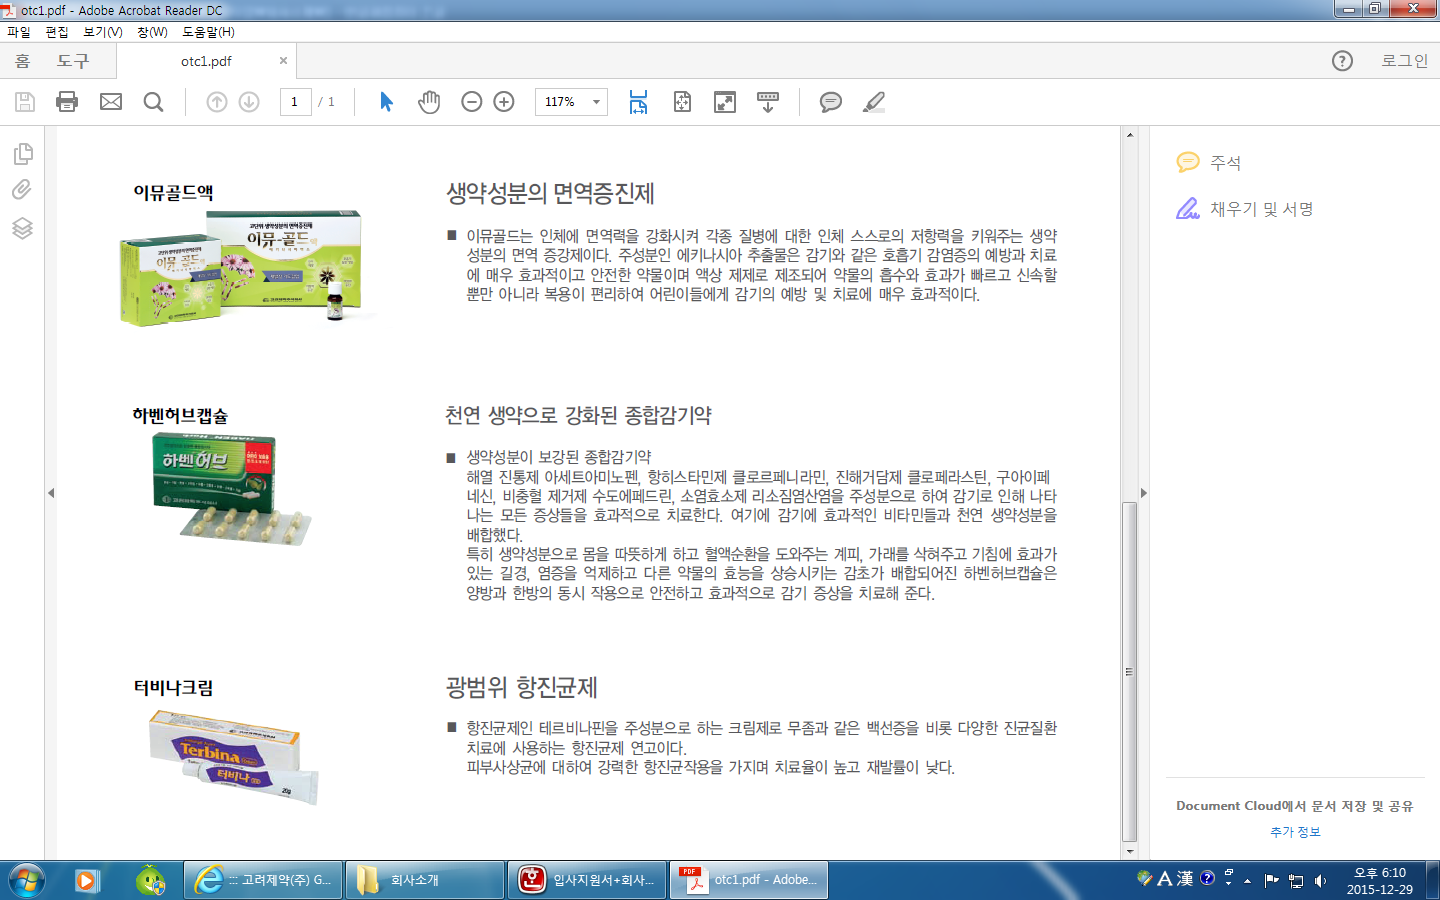Viewport: 1440px width, 900px height.
Task: Select the arrow Selection tool
Action: click(386, 102)
